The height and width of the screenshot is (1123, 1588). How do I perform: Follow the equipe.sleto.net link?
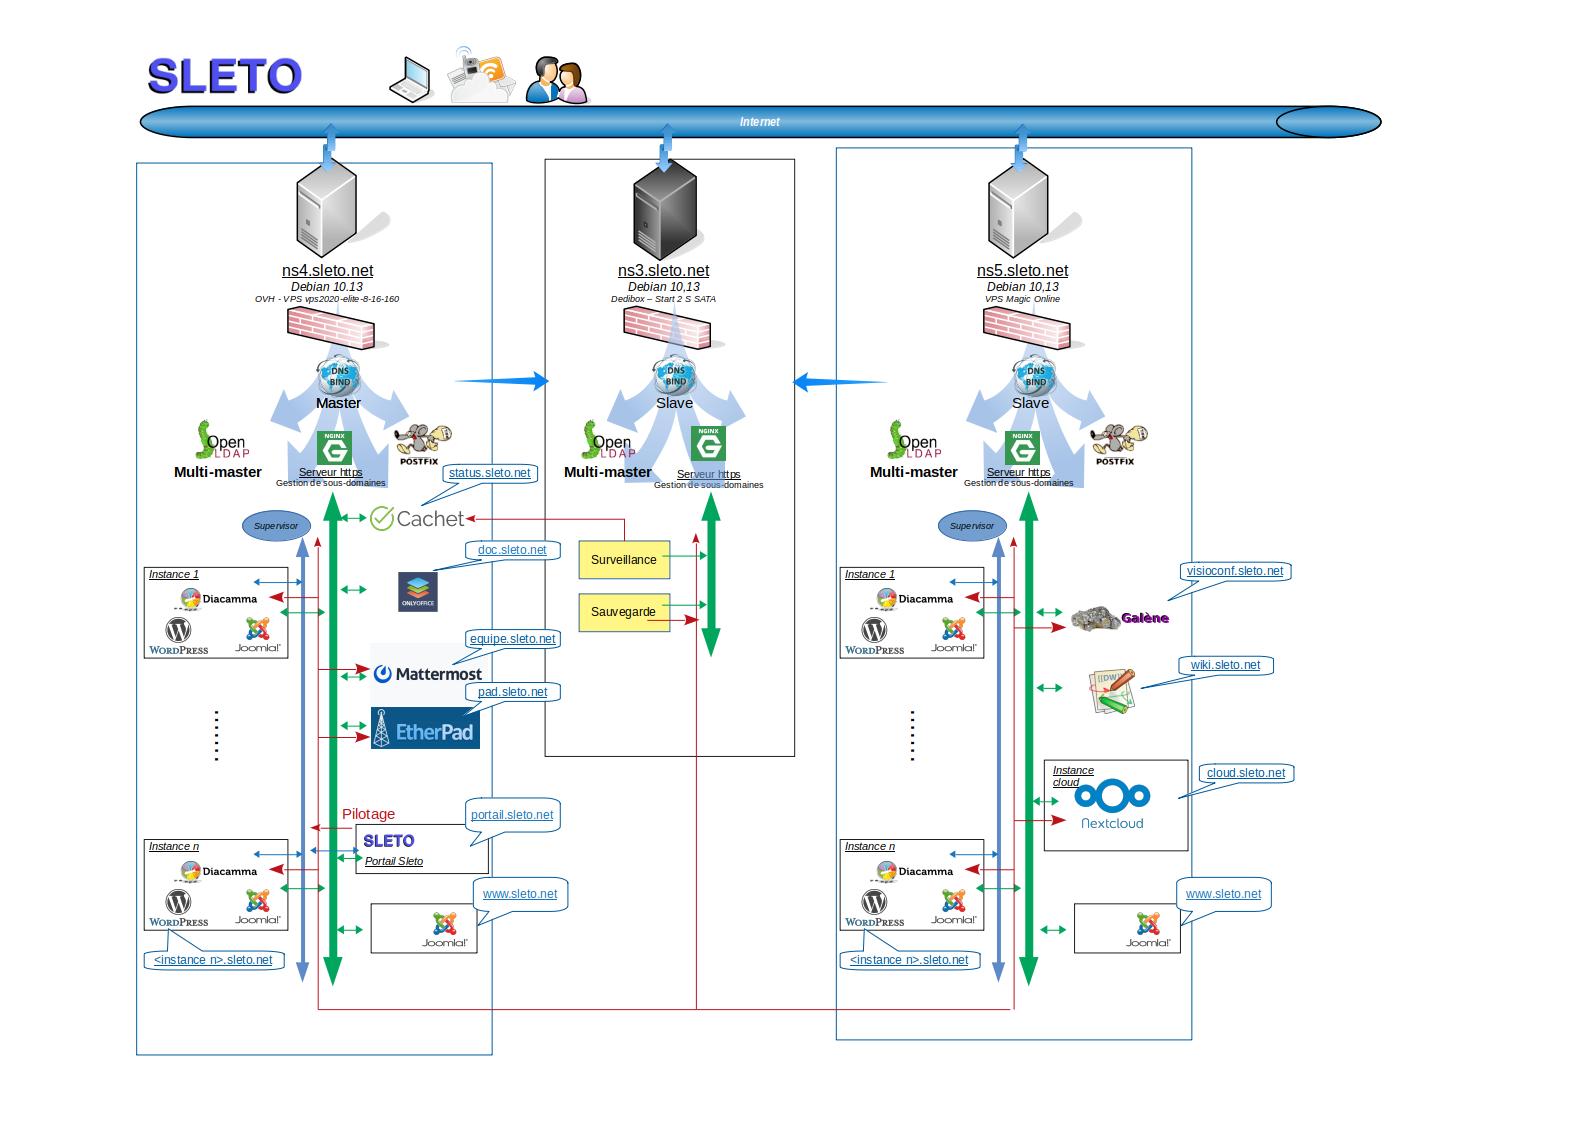512,639
